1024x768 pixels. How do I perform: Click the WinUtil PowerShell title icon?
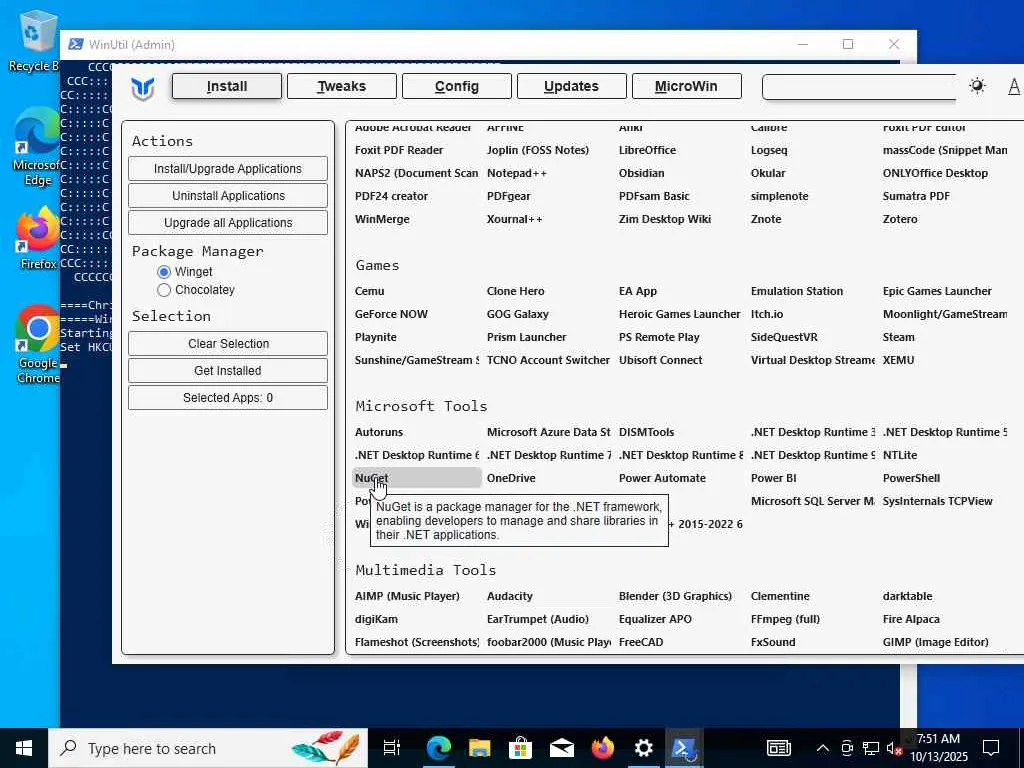tap(76, 44)
